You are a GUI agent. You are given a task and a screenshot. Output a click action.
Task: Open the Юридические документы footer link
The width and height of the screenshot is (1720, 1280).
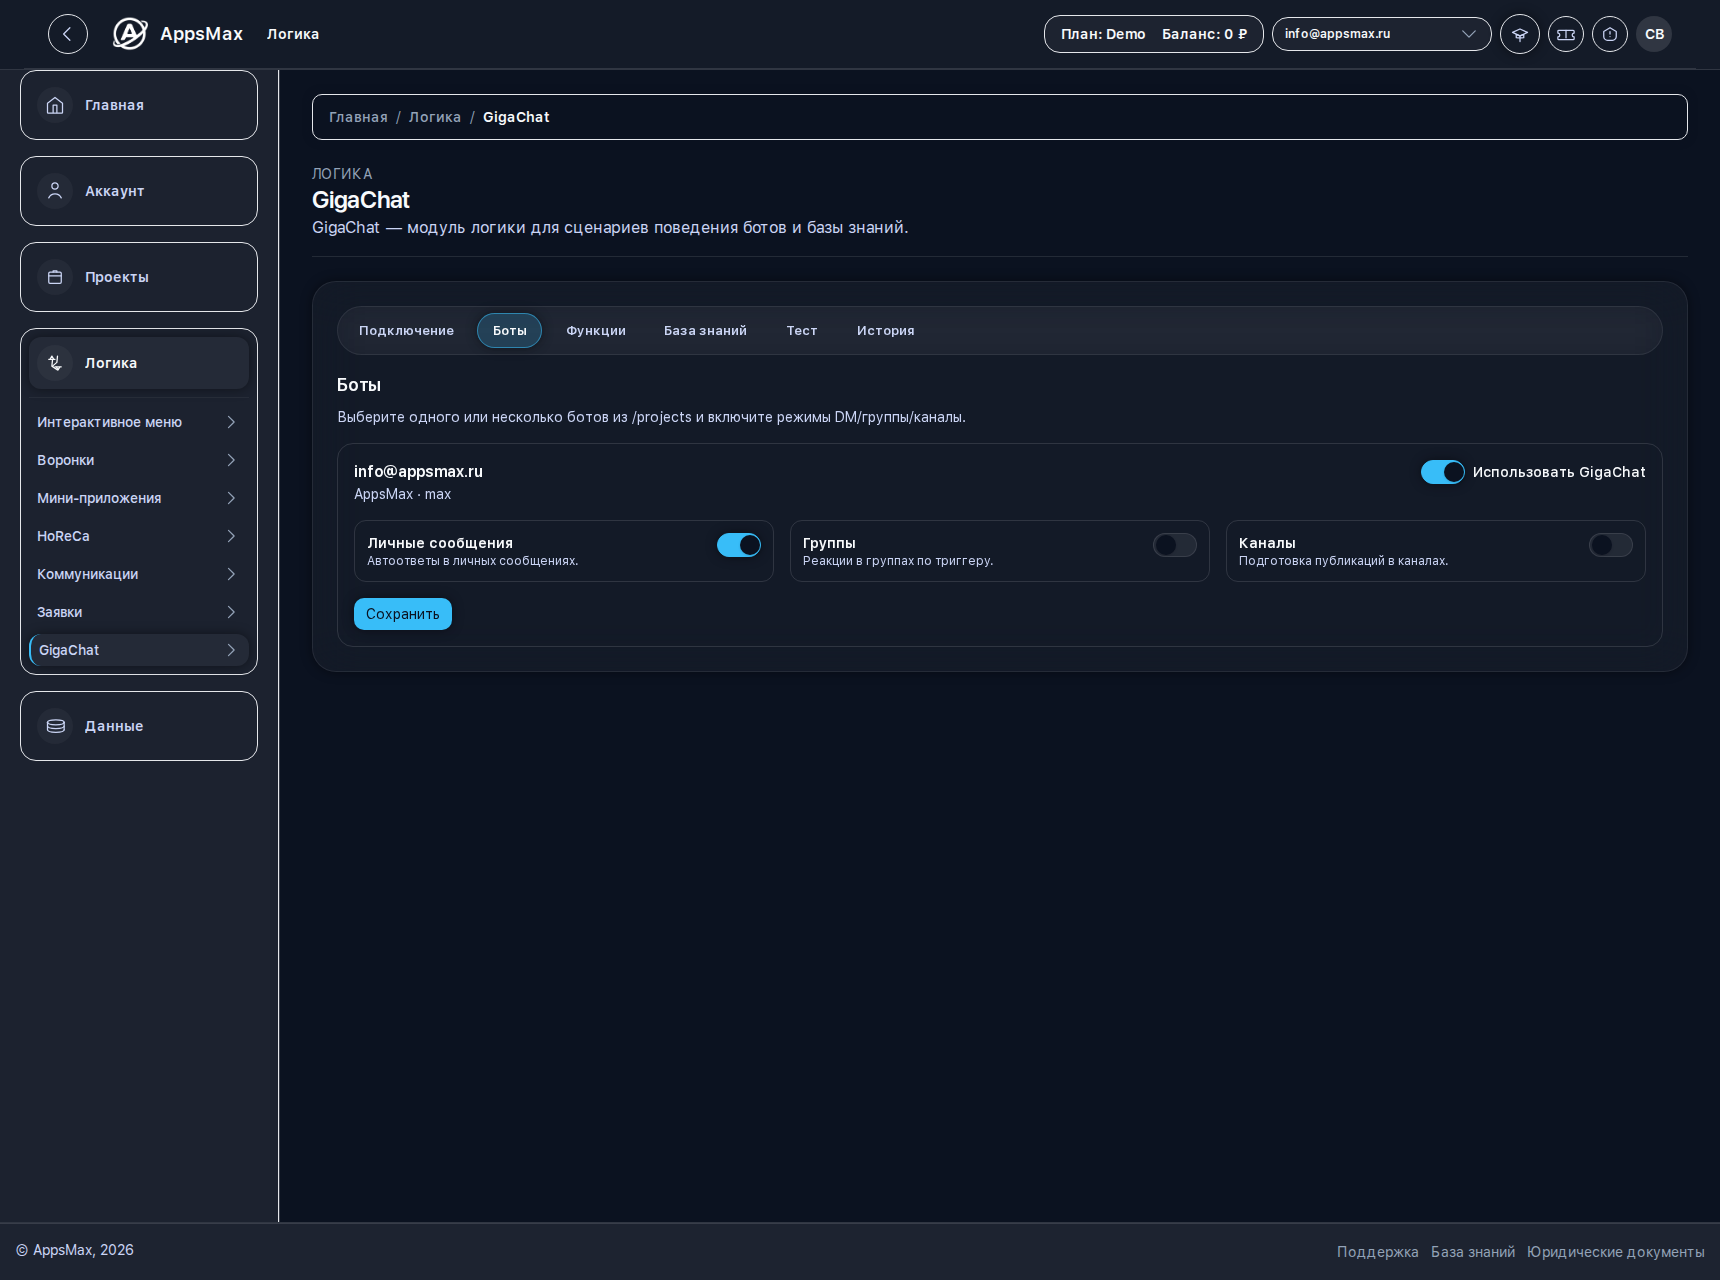click(x=1616, y=1252)
